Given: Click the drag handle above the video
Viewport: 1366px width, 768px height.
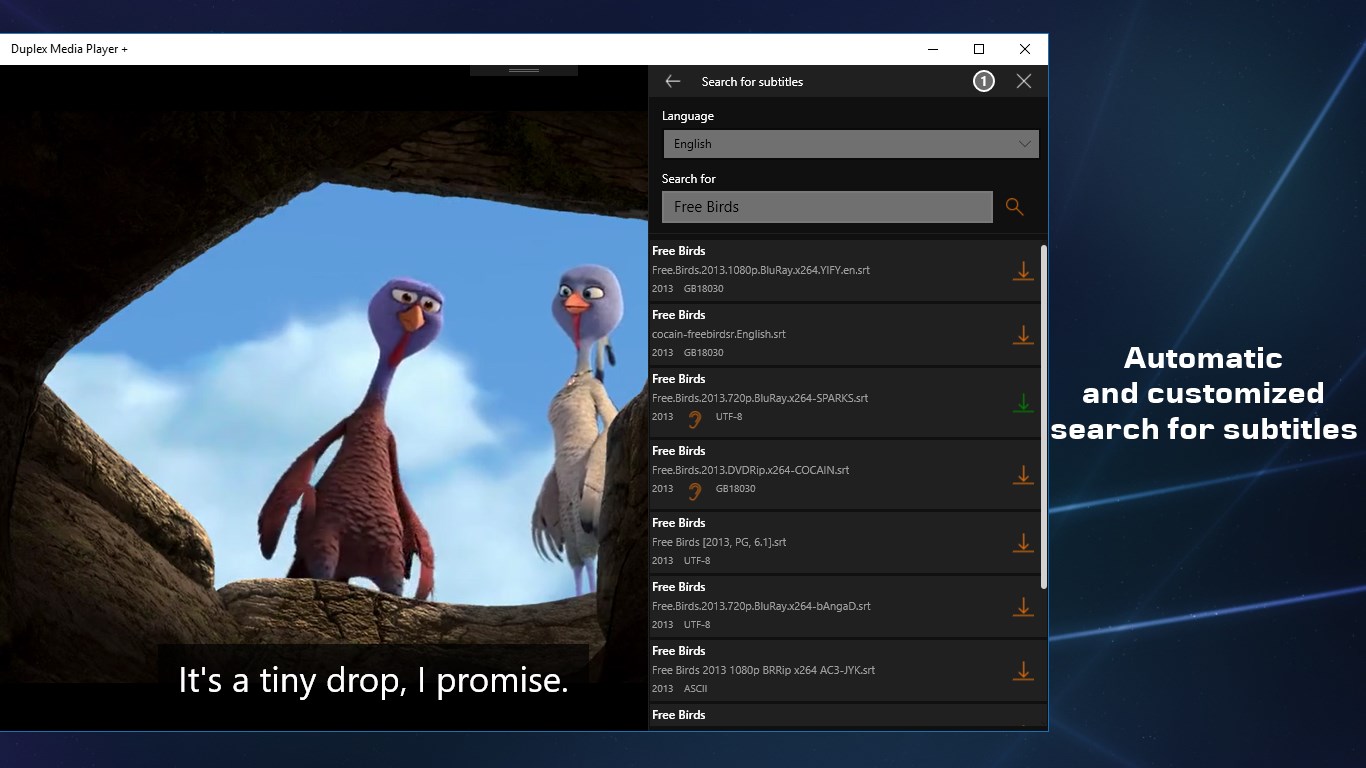Looking at the screenshot, I should (x=524, y=70).
